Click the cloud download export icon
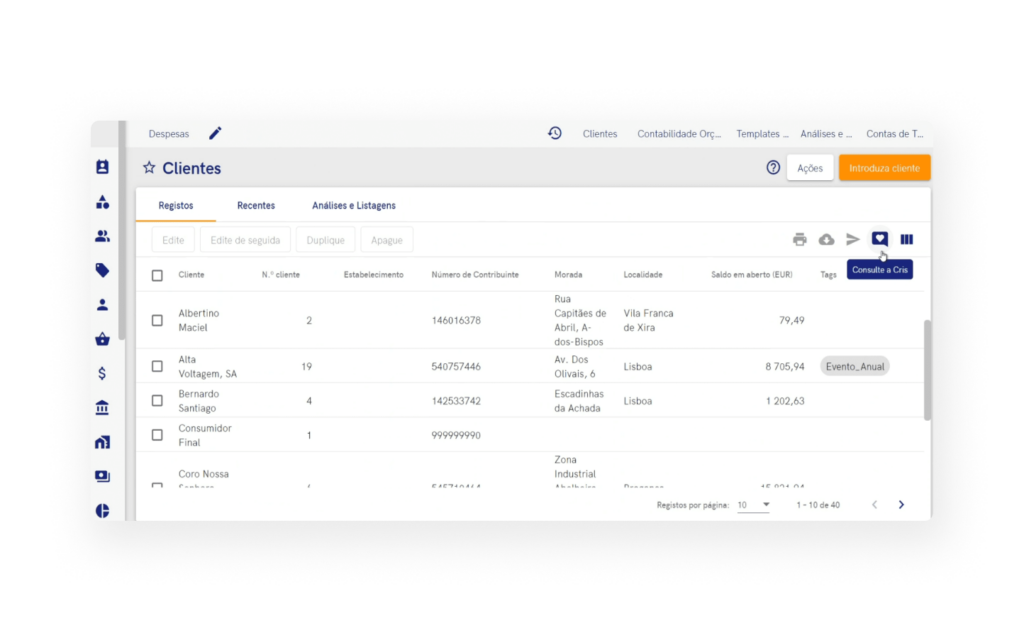The height and width of the screenshot is (640, 1024). point(826,239)
